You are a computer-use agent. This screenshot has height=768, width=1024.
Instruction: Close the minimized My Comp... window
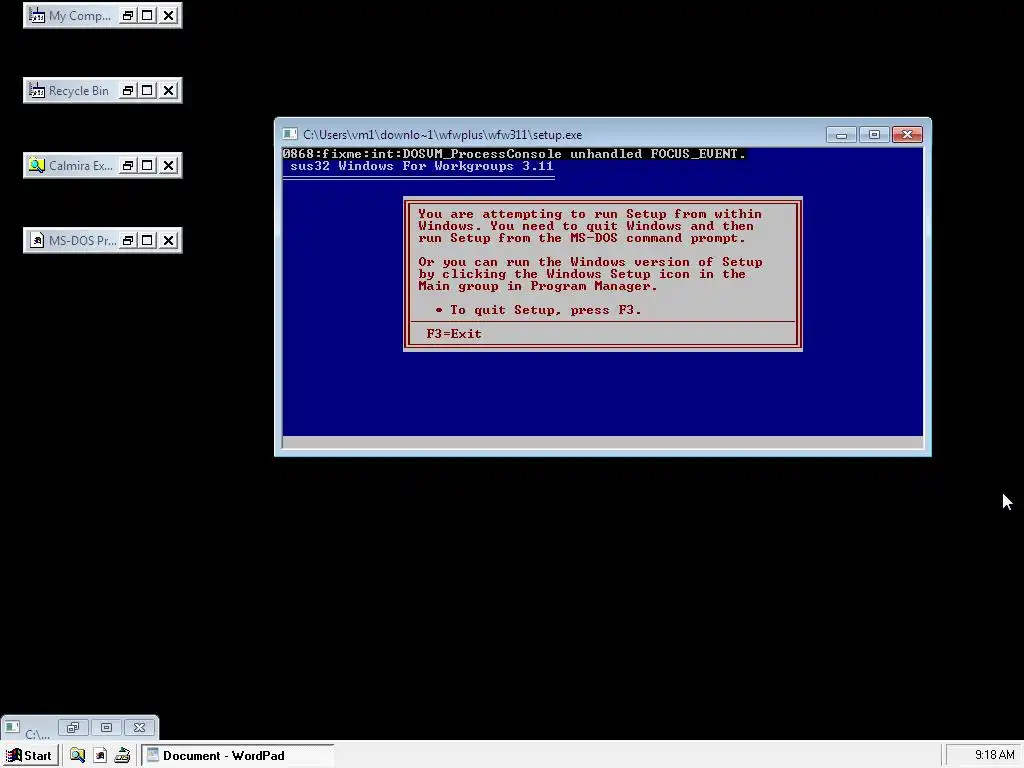click(168, 16)
